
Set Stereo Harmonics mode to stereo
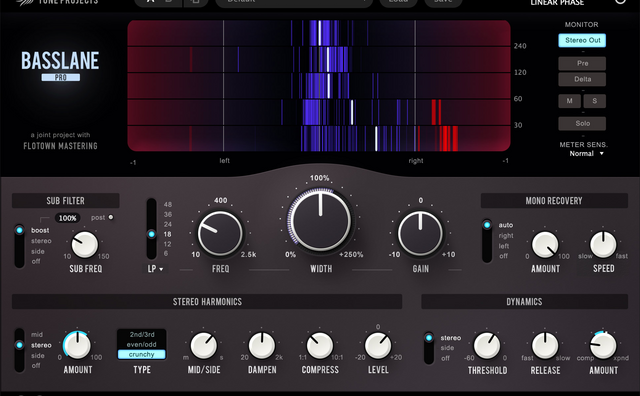click(x=41, y=345)
